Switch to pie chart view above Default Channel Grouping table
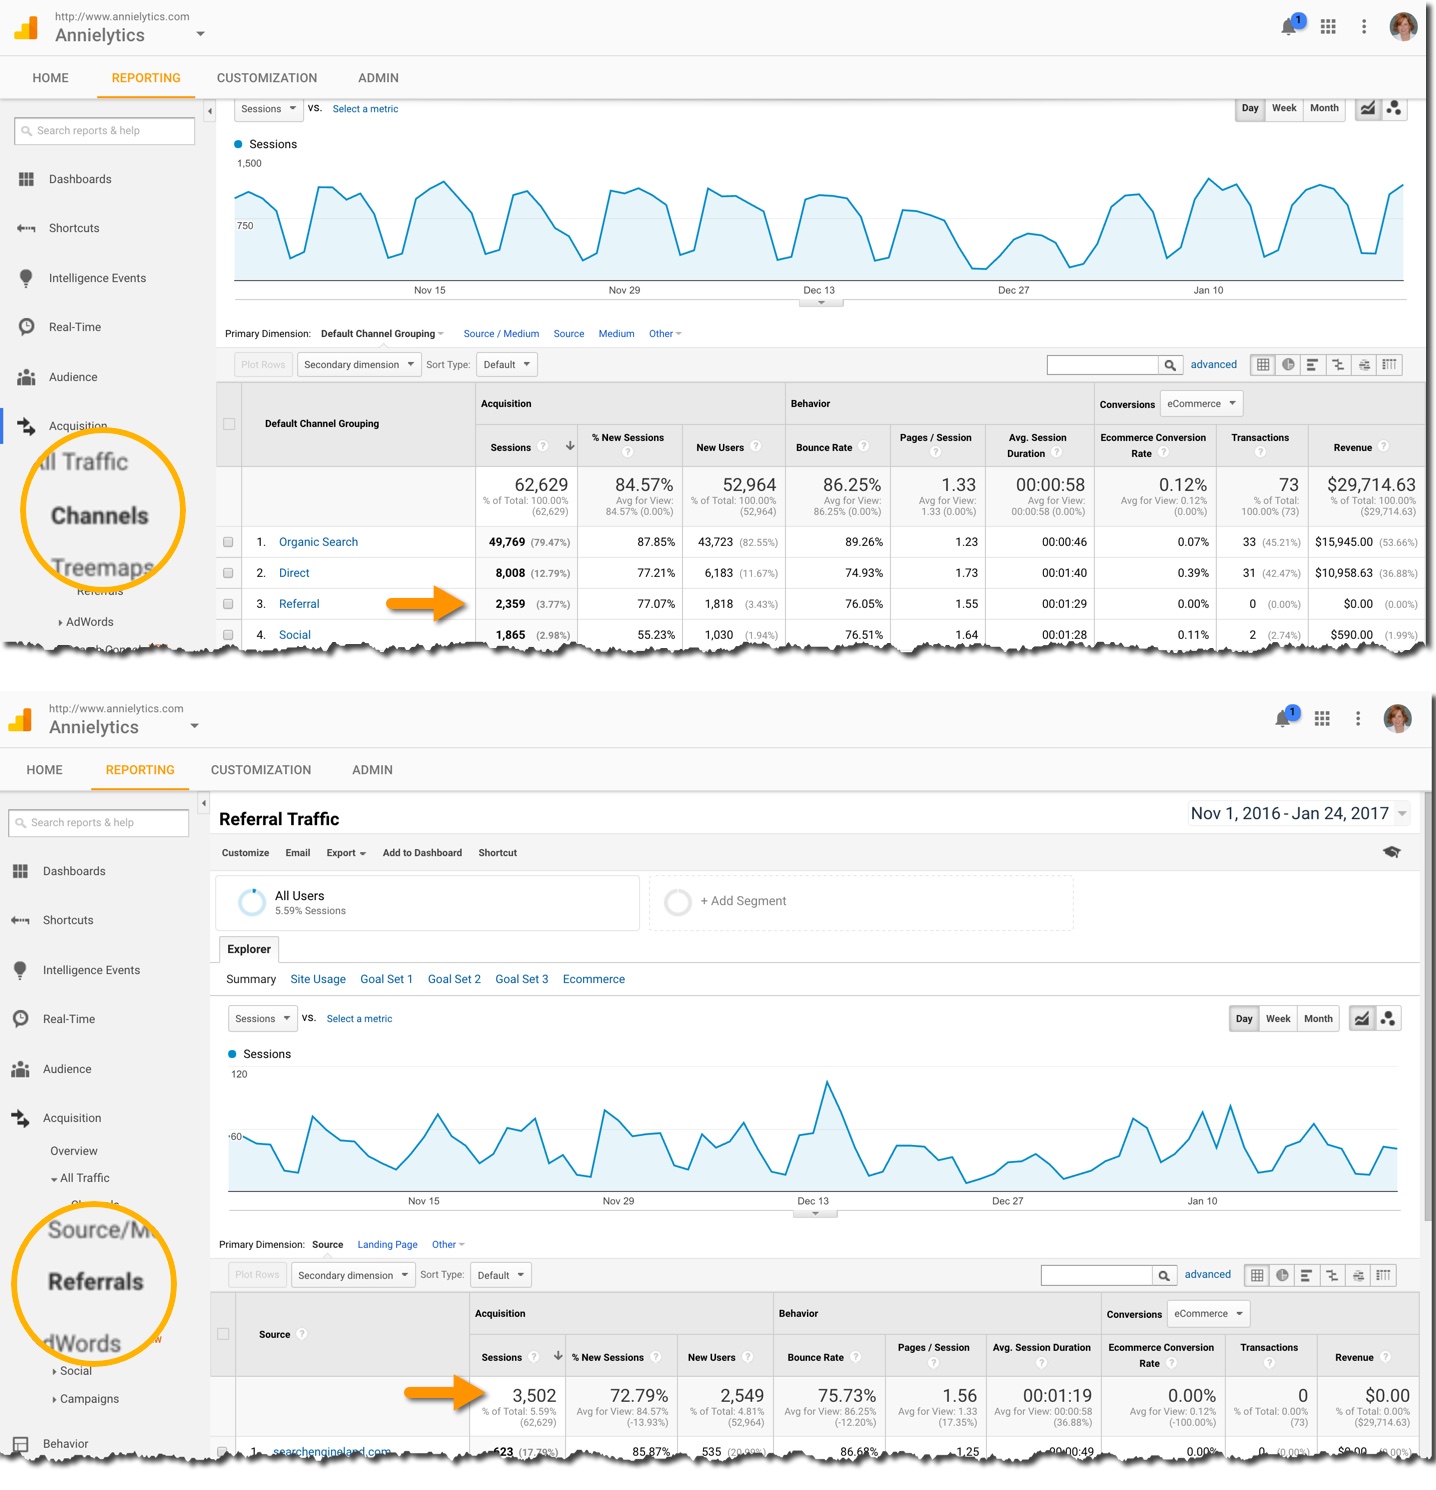 [1288, 365]
